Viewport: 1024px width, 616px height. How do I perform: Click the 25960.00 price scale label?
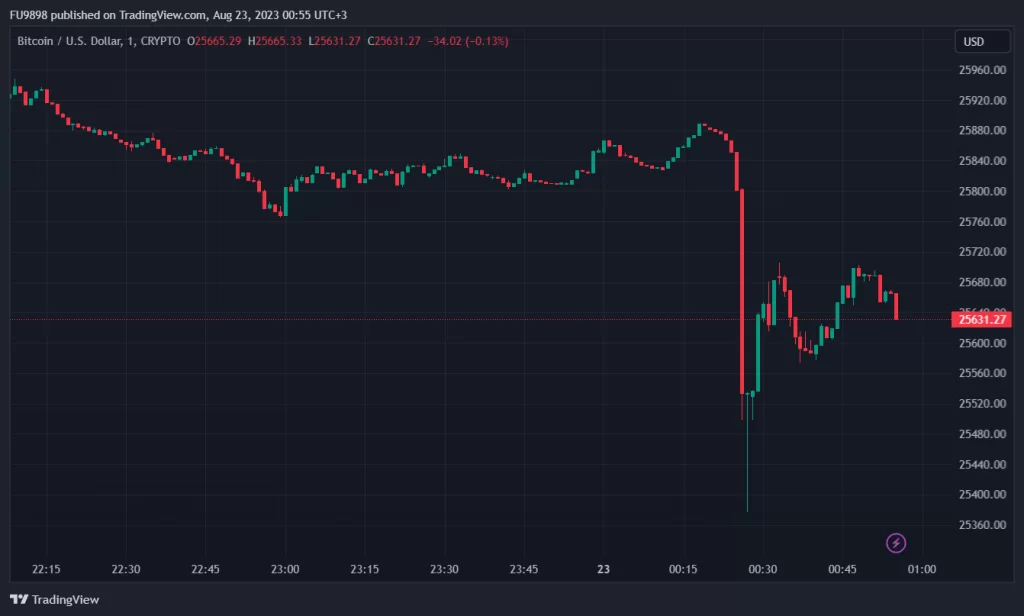click(982, 70)
